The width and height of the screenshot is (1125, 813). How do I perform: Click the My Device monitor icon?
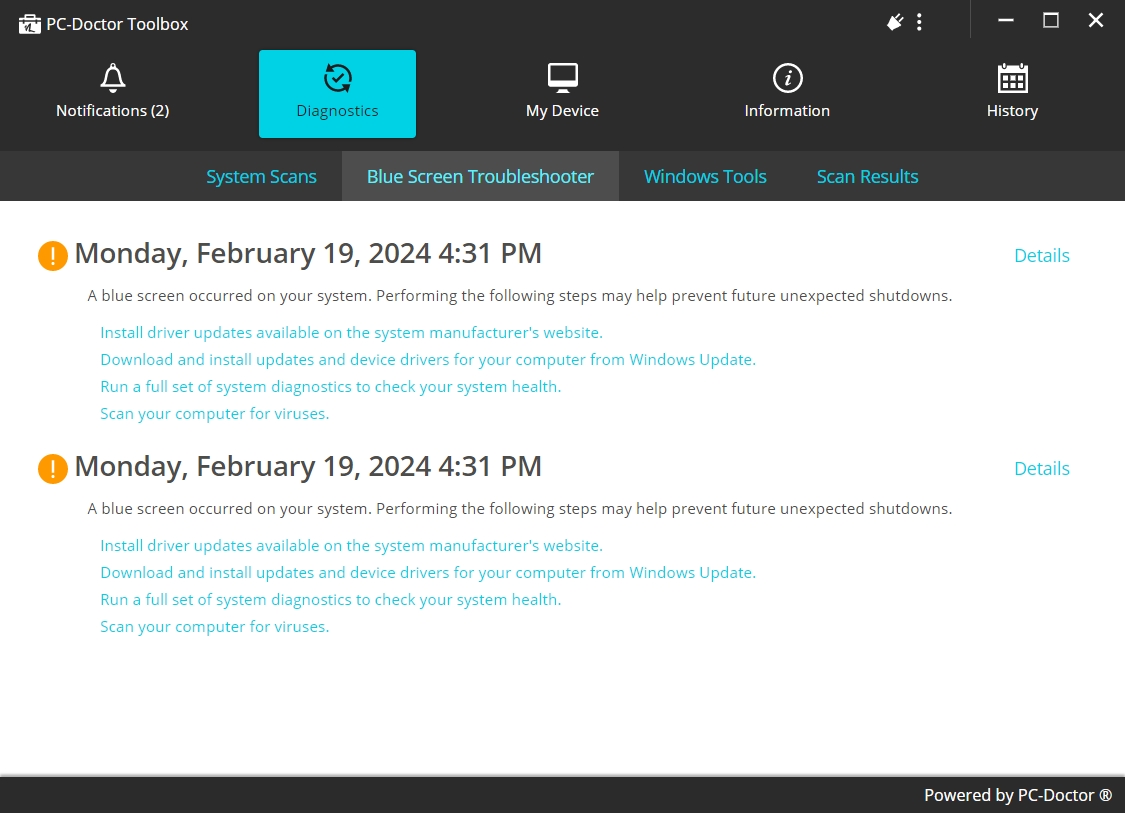point(562,78)
